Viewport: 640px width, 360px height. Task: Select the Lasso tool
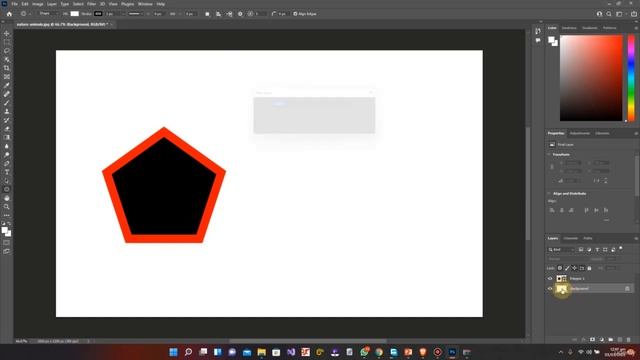pos(7,51)
